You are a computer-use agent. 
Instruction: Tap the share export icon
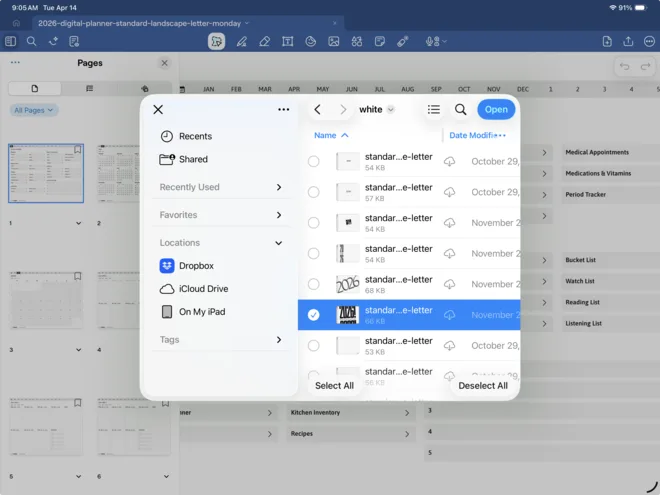click(628, 41)
